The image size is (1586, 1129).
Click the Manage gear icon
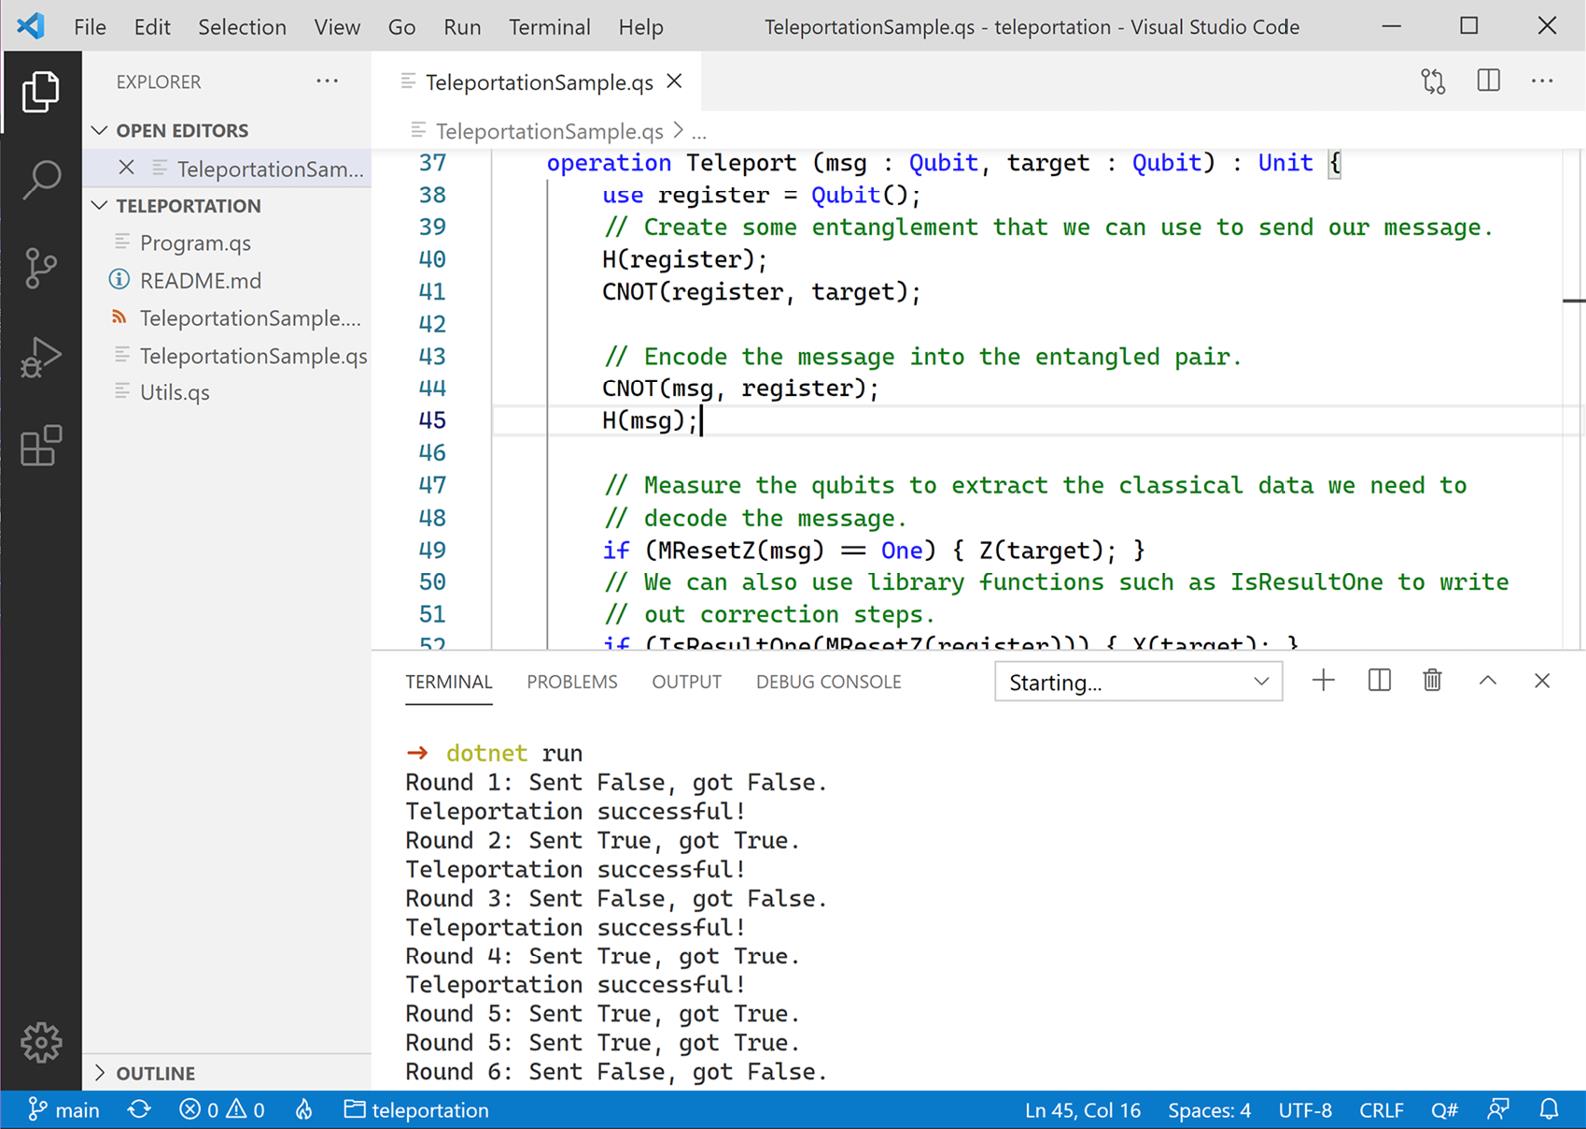point(41,1042)
